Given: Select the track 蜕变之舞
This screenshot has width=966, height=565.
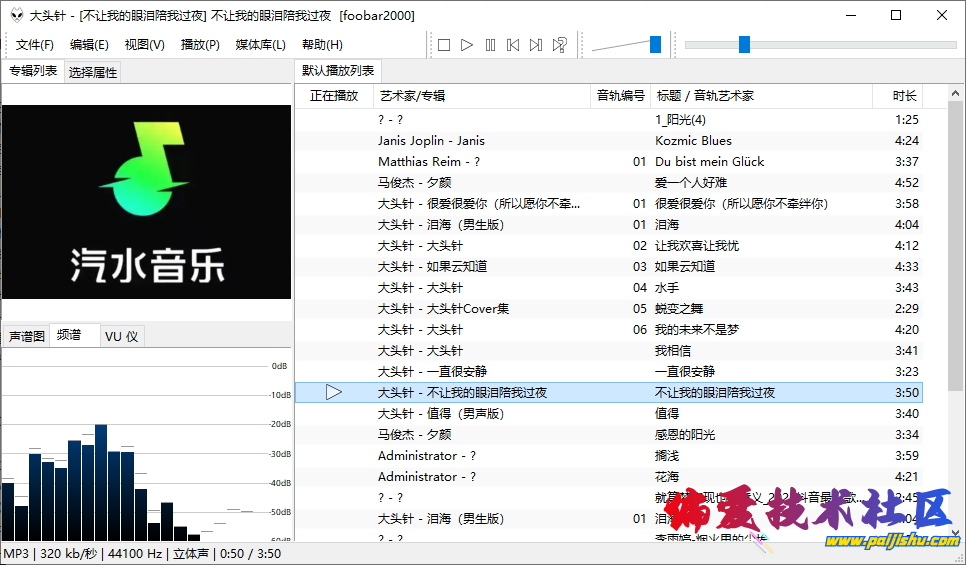Looking at the screenshot, I should (x=609, y=308).
